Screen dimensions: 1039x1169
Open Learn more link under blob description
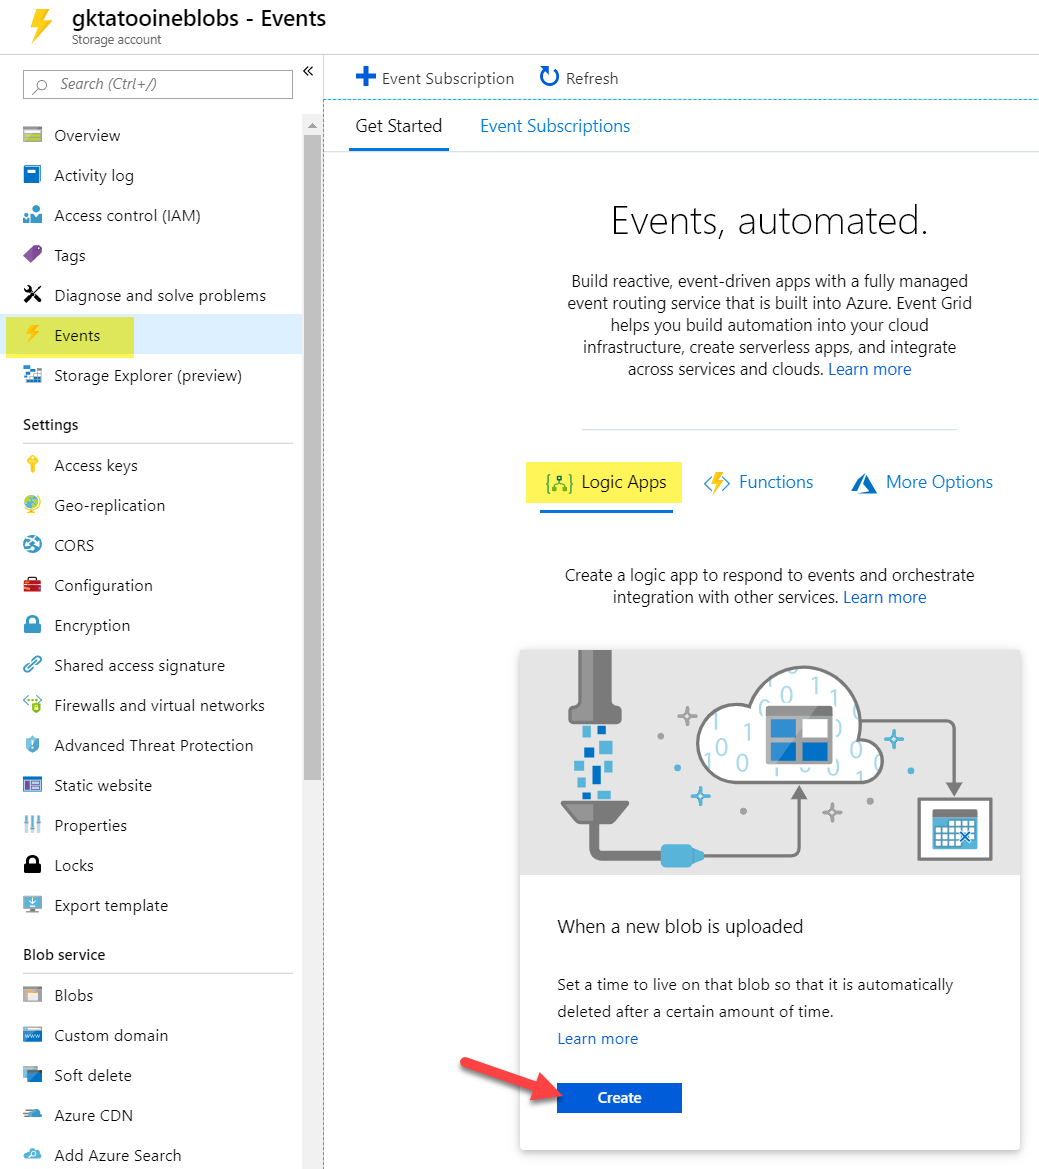[597, 1039]
